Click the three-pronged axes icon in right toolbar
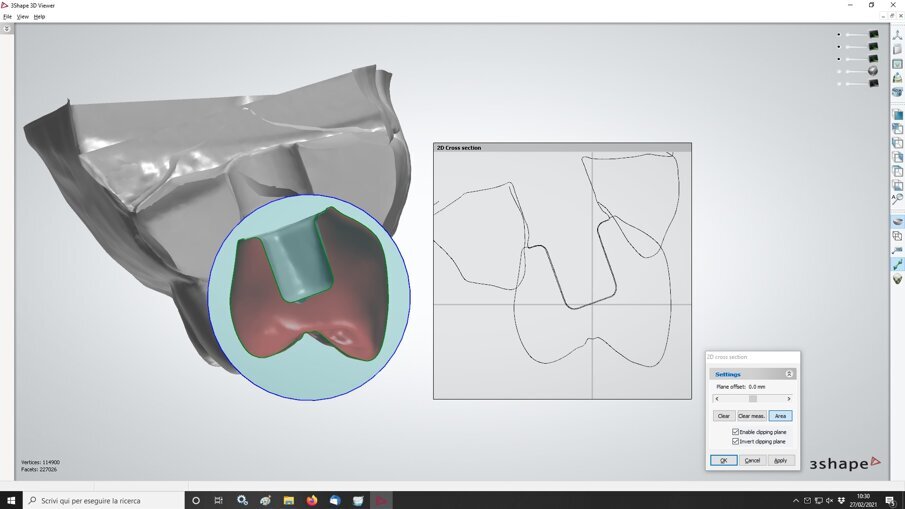 (x=897, y=36)
